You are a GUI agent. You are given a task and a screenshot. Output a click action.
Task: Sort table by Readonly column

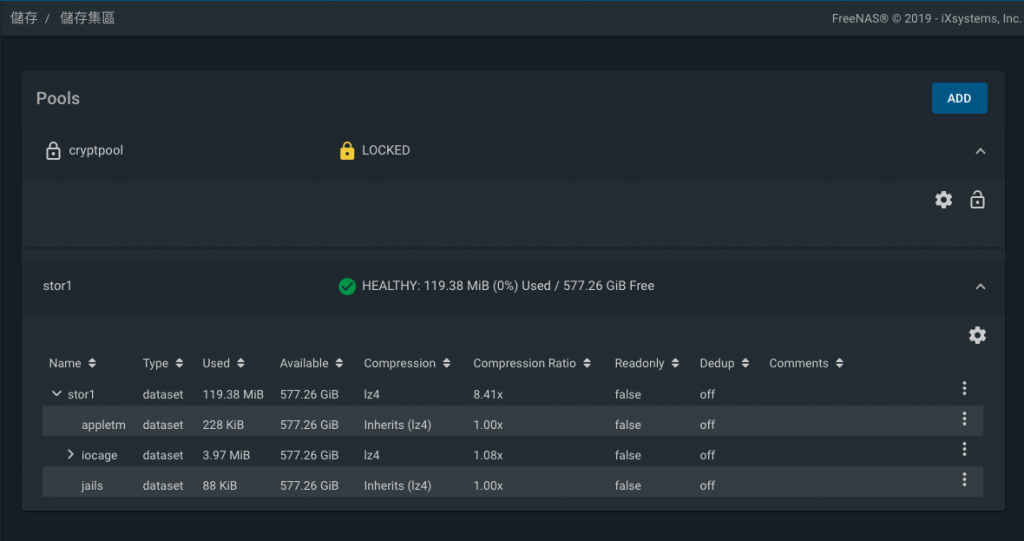[x=647, y=363]
